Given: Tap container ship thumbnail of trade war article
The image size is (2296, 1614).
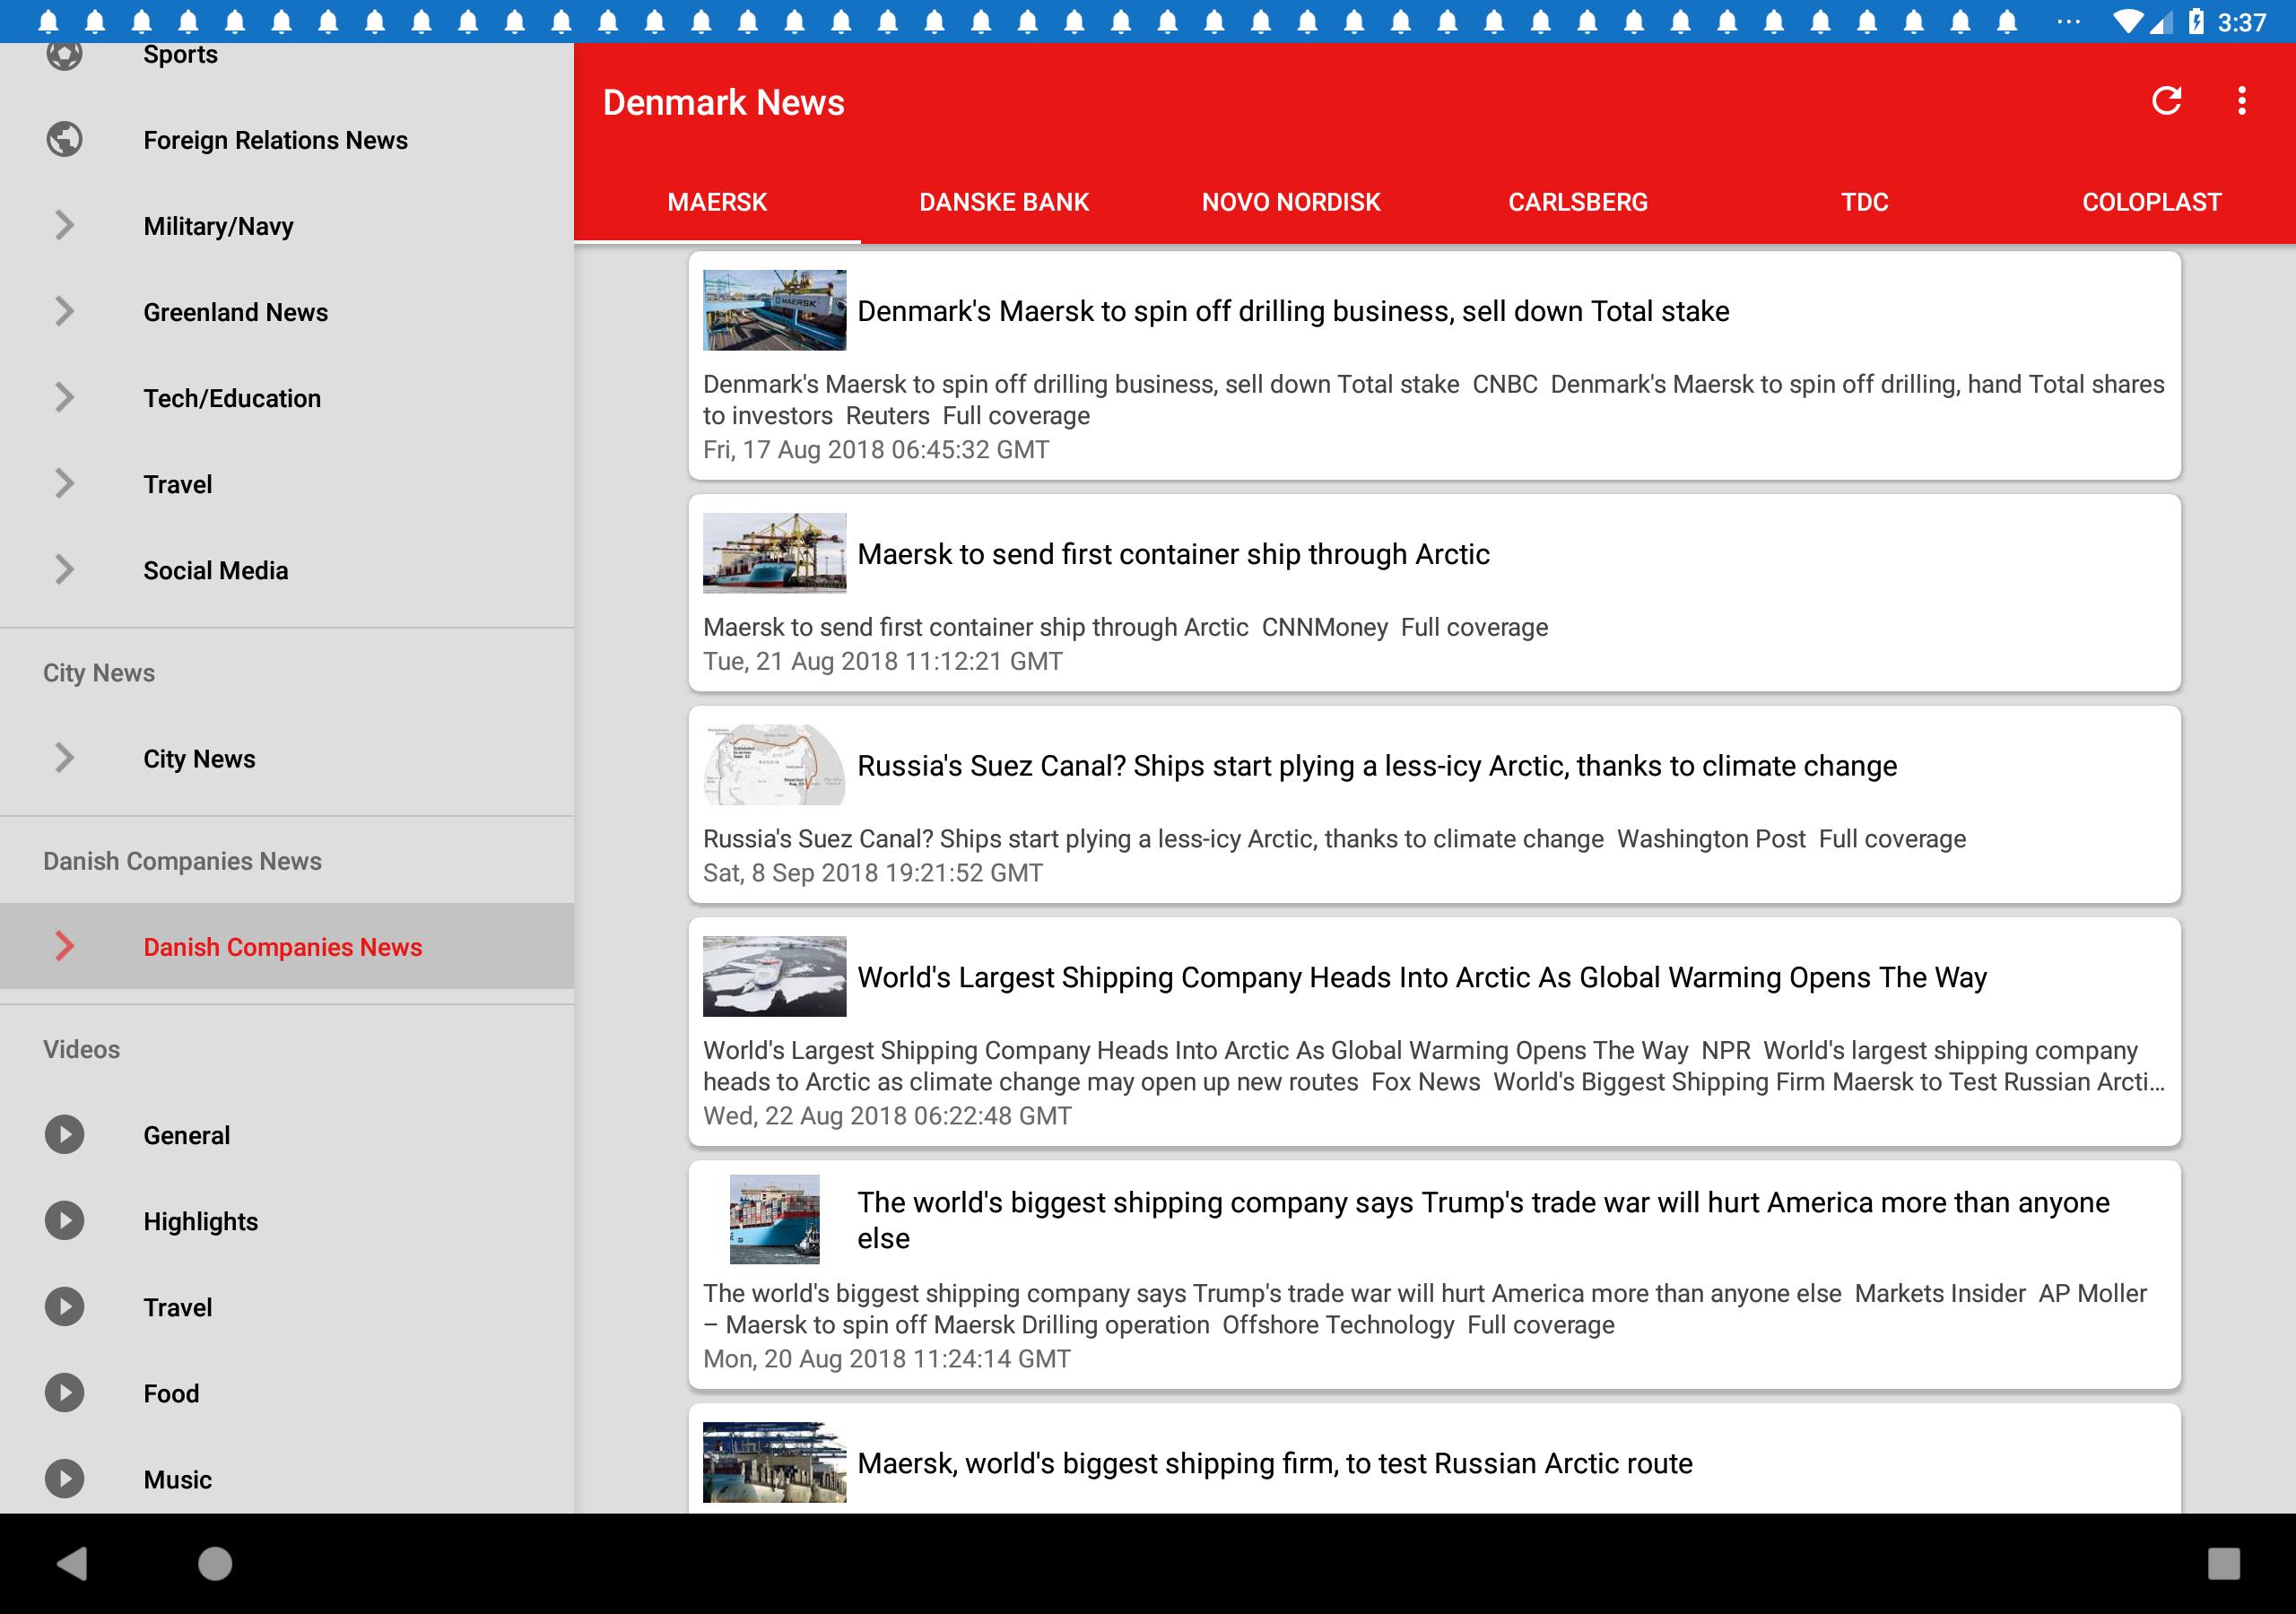Looking at the screenshot, I should 774,1219.
